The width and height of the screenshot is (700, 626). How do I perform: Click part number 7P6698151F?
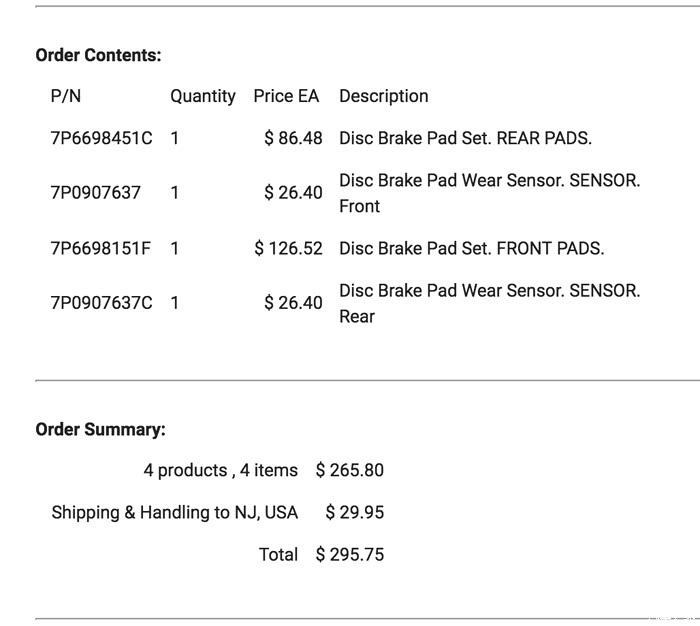[x=100, y=248]
